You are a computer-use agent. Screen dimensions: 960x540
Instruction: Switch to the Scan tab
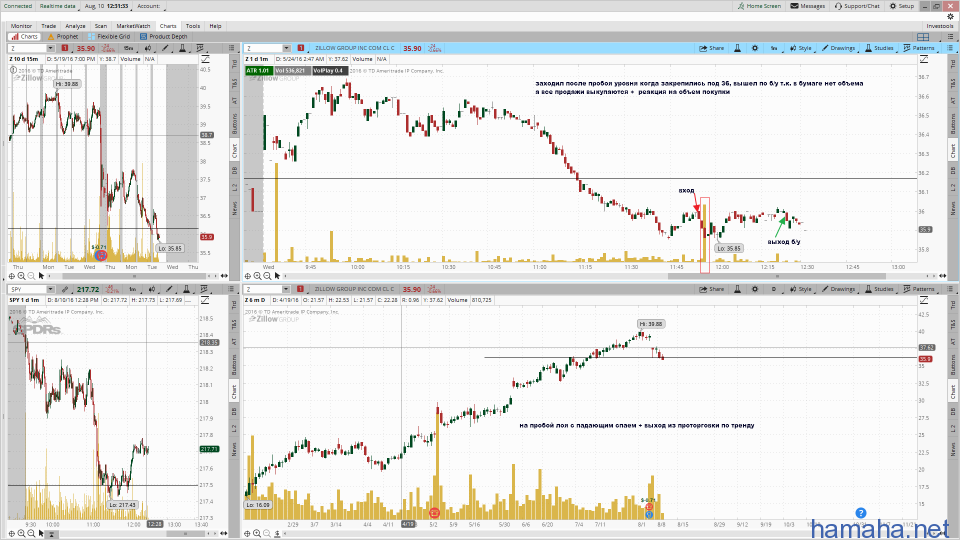(x=100, y=26)
